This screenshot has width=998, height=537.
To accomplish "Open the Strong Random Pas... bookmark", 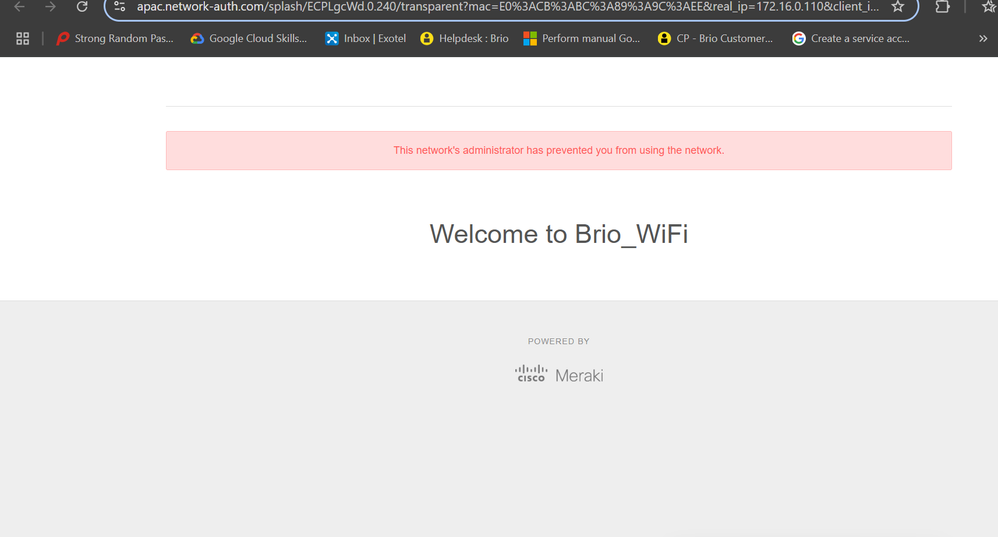I will pos(114,39).
